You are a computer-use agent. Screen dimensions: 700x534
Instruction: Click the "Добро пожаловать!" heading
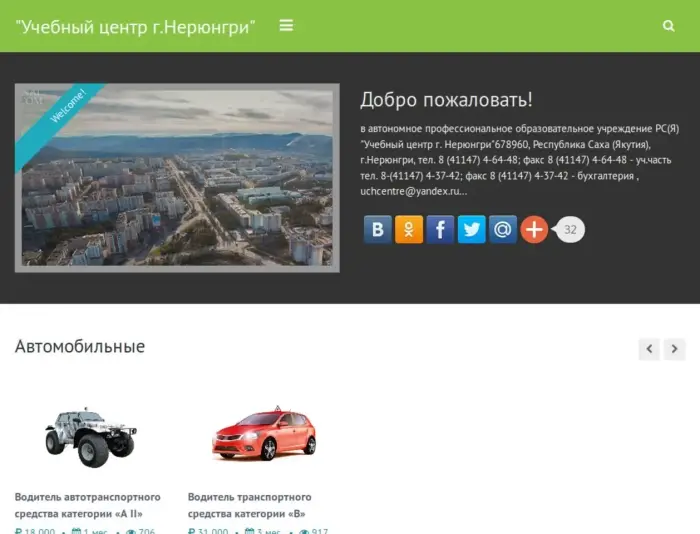point(446,100)
